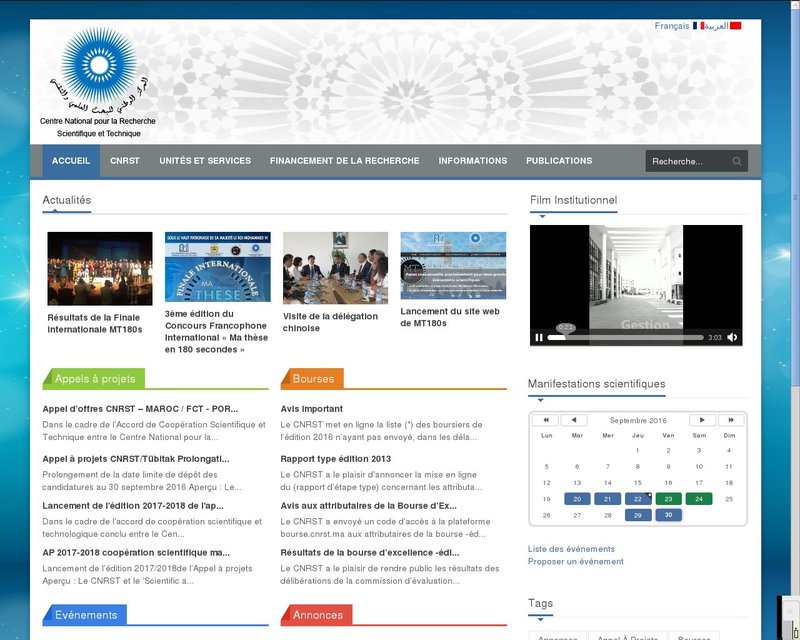Go to next year in calendar
800x640 pixels.
(731, 420)
